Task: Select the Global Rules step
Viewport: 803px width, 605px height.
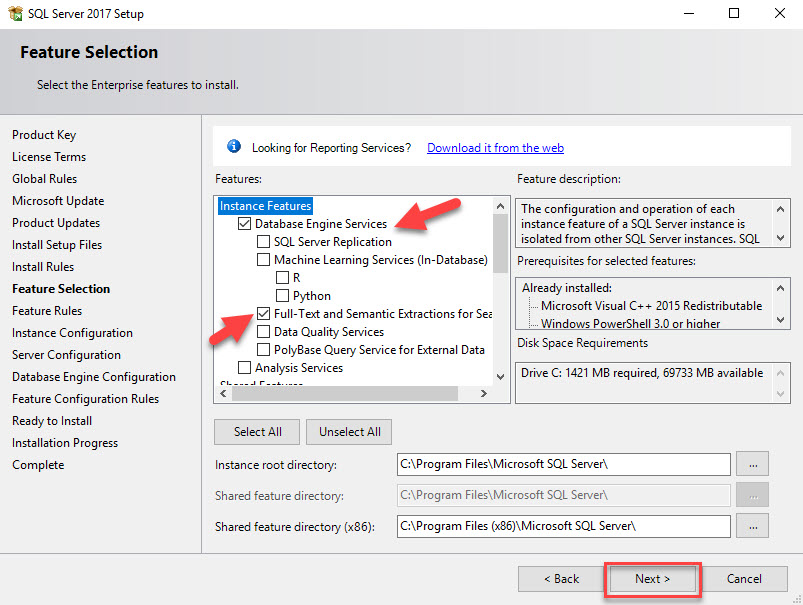Action: [x=45, y=179]
